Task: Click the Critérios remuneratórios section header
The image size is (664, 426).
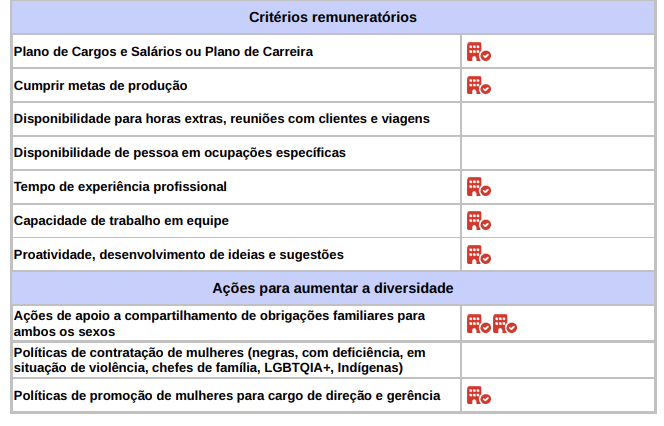Action: tap(333, 18)
